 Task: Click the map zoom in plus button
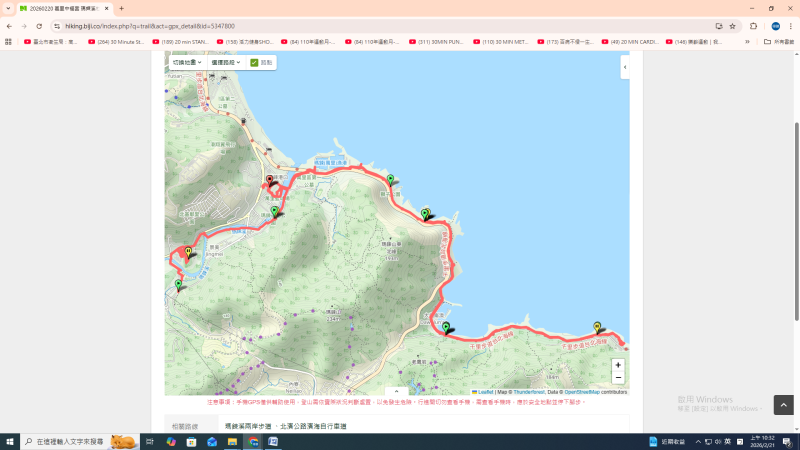618,365
